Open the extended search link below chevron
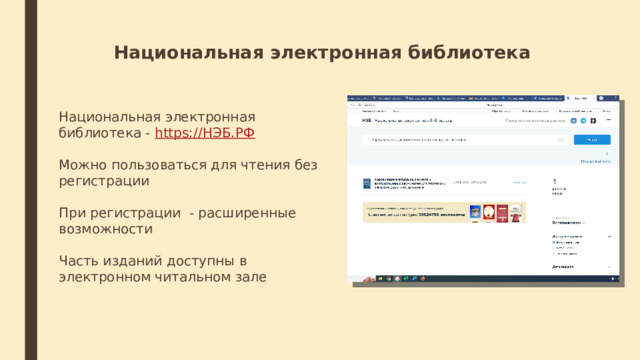 pos(596,162)
